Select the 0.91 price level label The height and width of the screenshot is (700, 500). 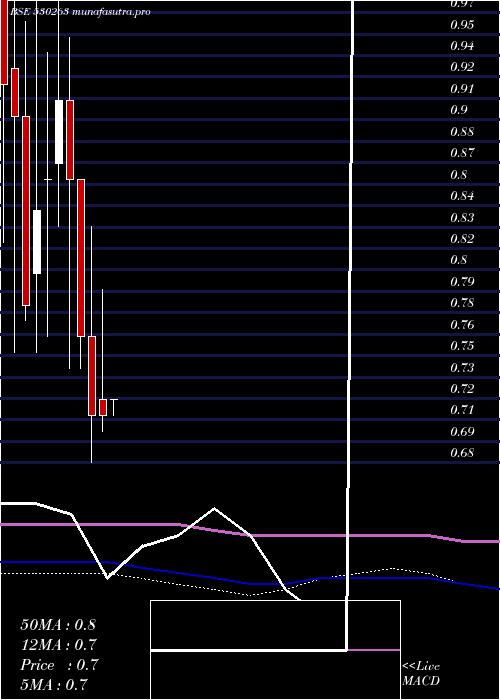pyautogui.click(x=462, y=88)
